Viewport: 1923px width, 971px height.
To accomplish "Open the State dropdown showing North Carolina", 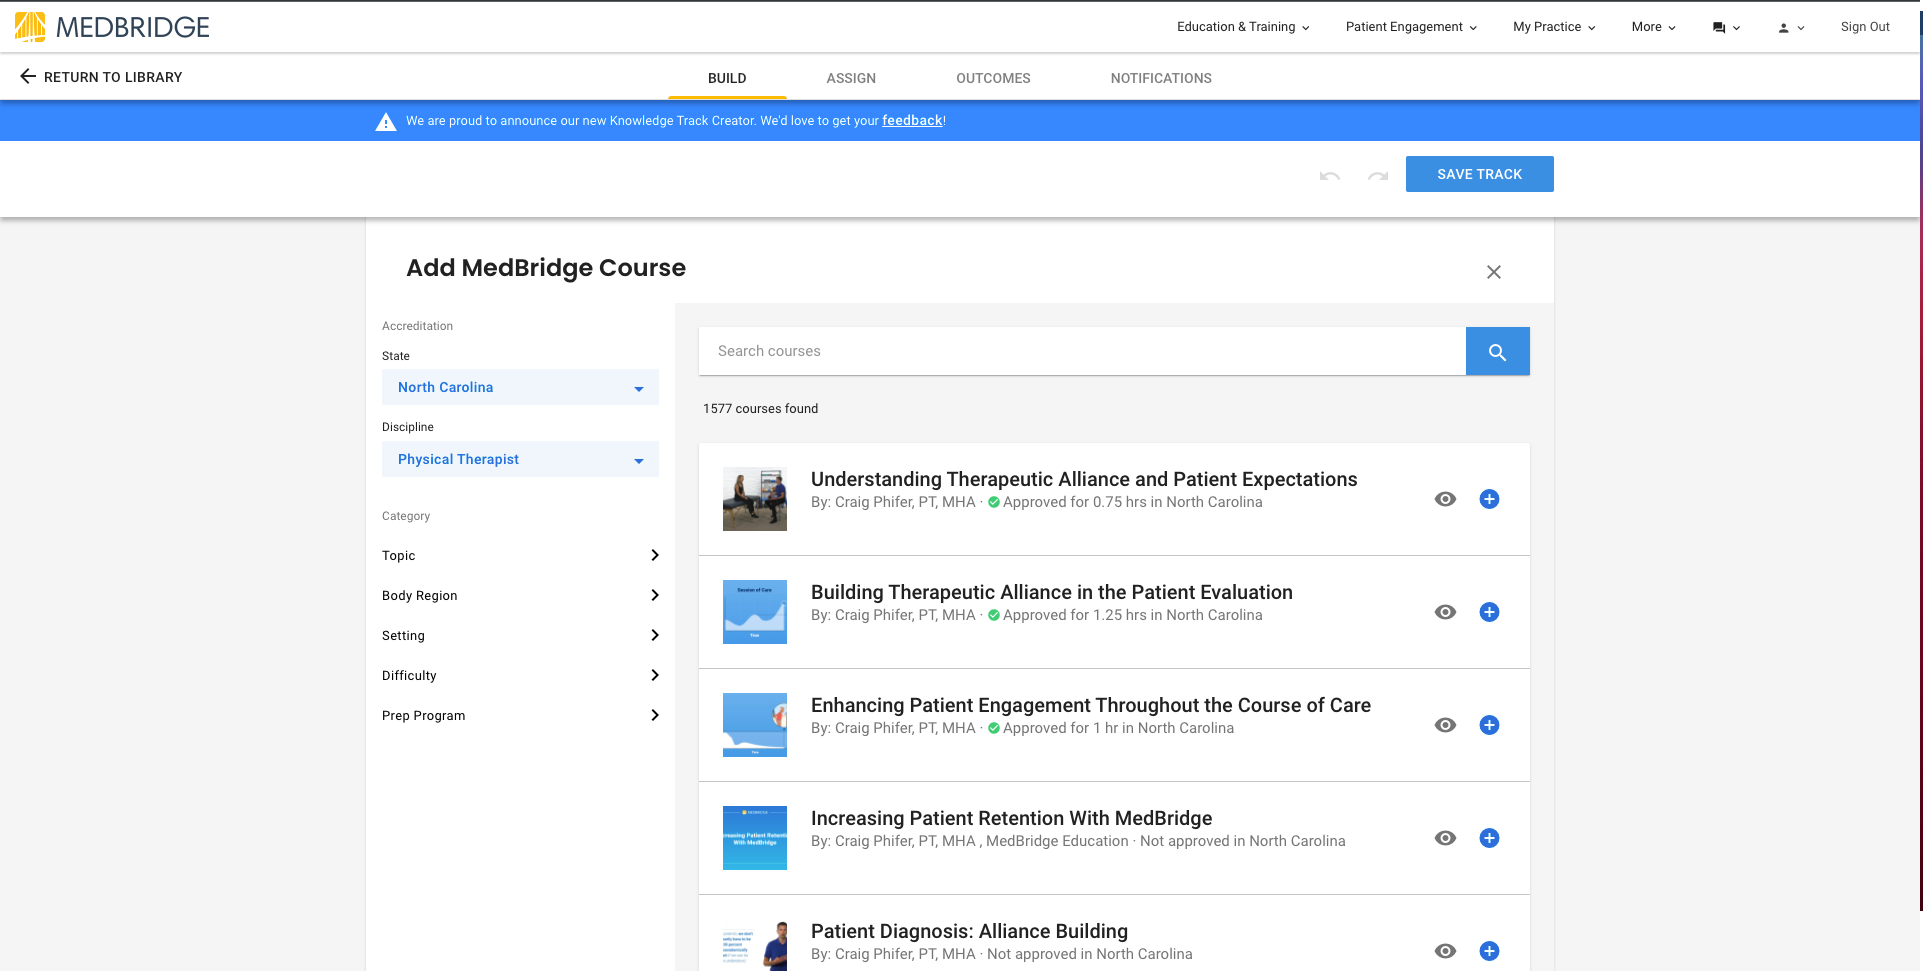I will point(520,387).
